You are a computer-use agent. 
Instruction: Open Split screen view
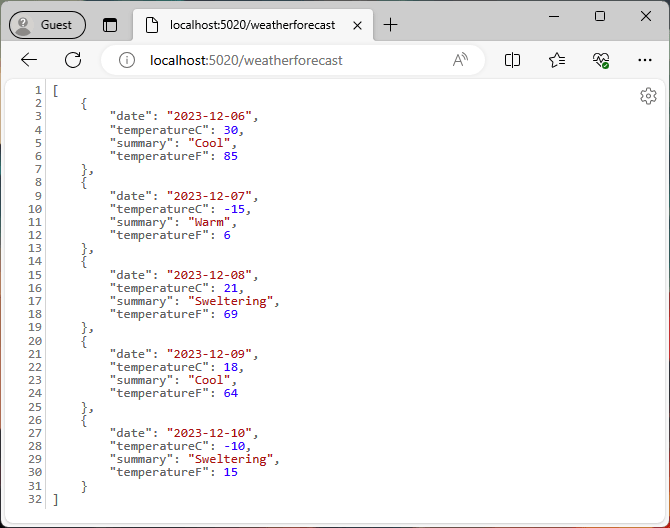point(512,60)
